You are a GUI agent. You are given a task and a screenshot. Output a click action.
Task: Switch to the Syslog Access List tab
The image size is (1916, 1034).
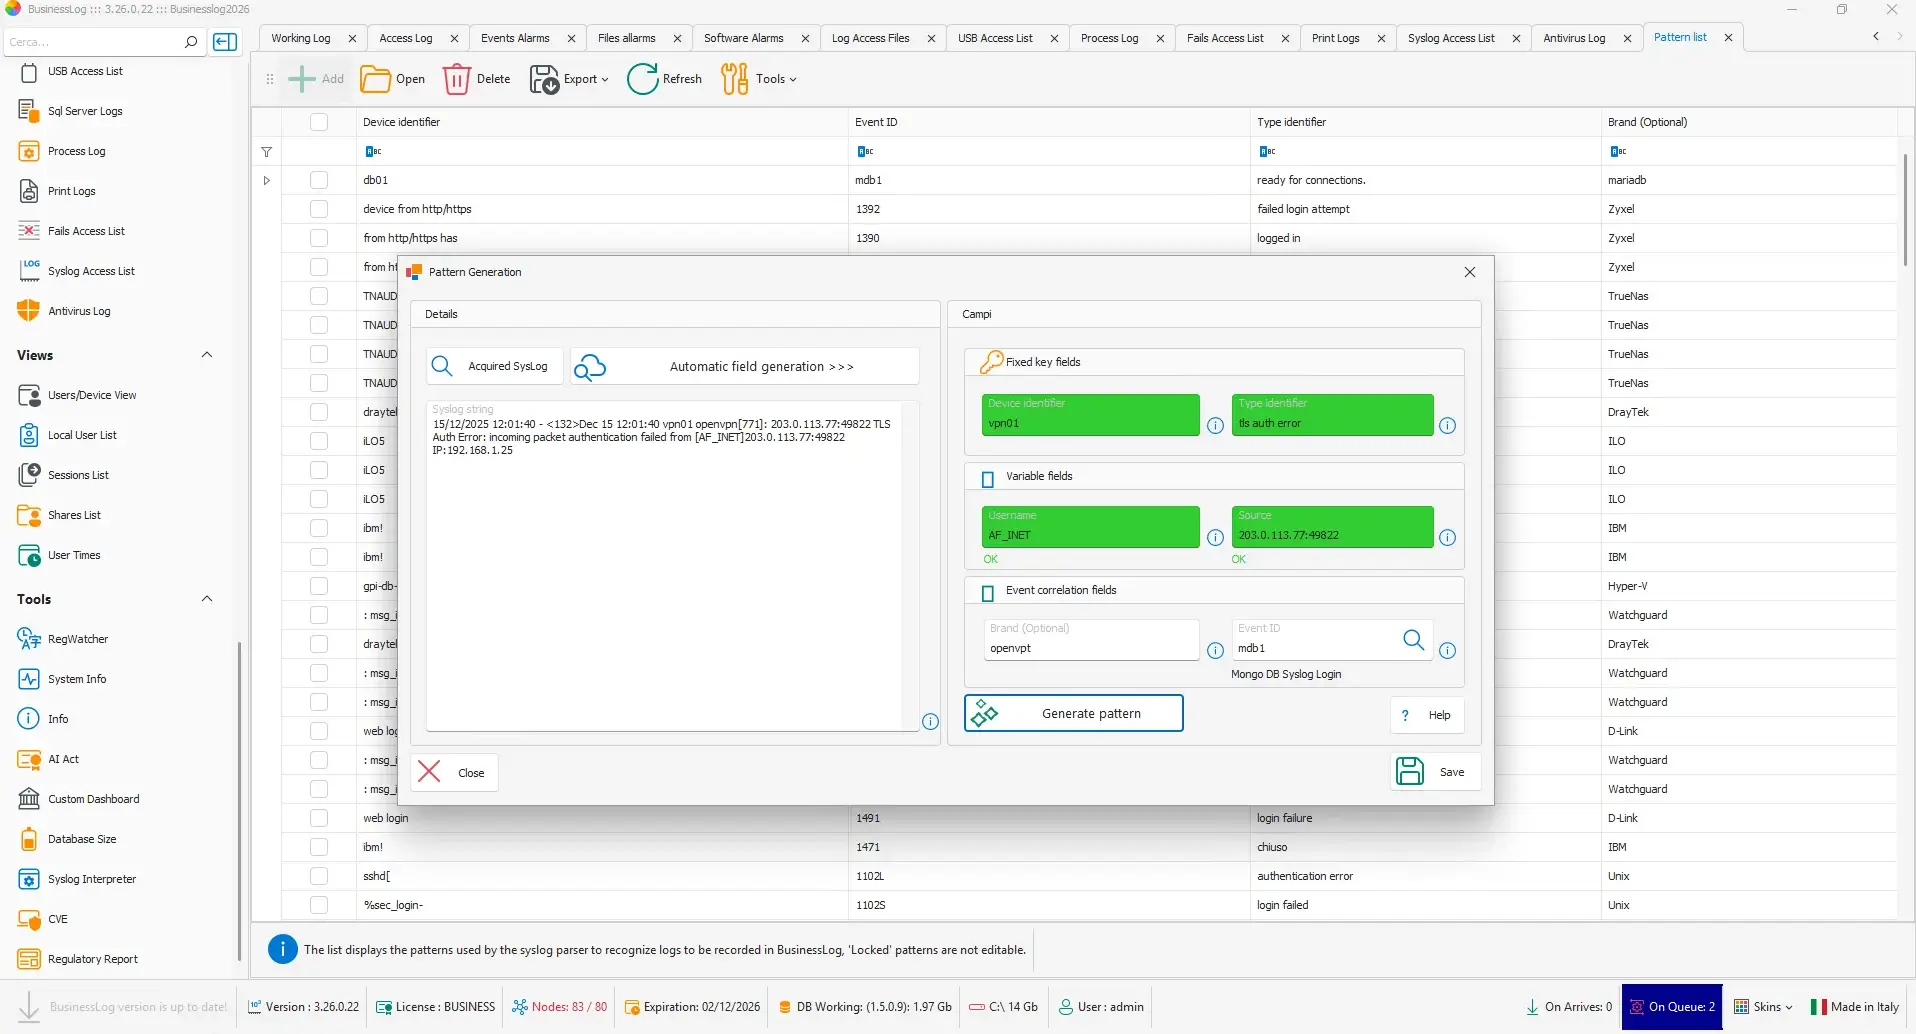1451,38
